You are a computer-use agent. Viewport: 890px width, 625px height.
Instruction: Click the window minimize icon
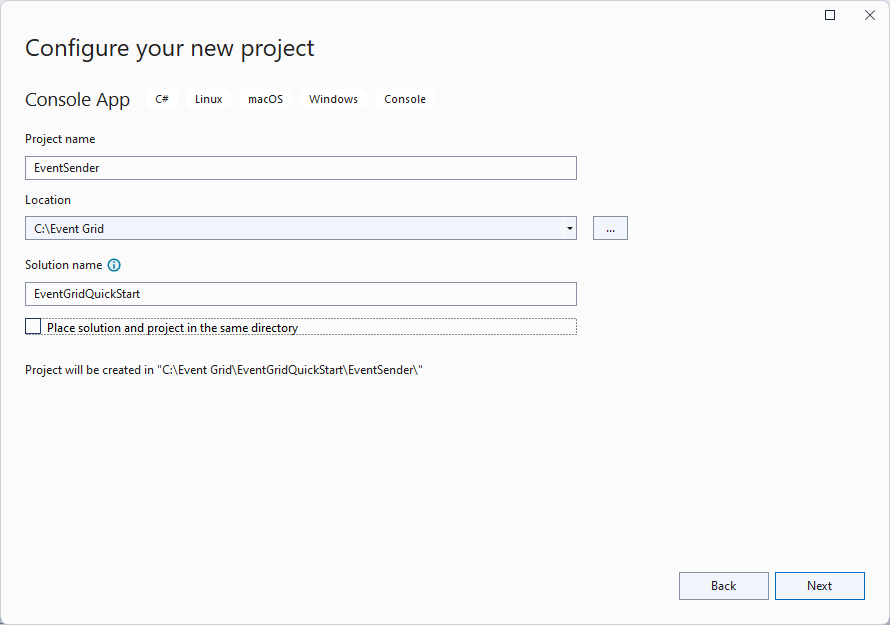[x=829, y=15]
